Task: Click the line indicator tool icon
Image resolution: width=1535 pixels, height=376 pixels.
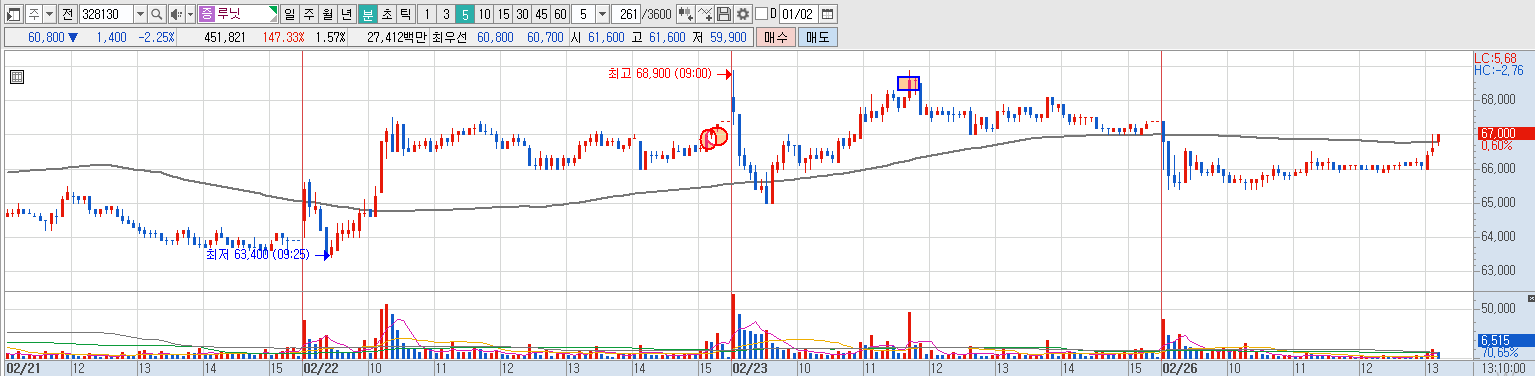Action: point(706,14)
